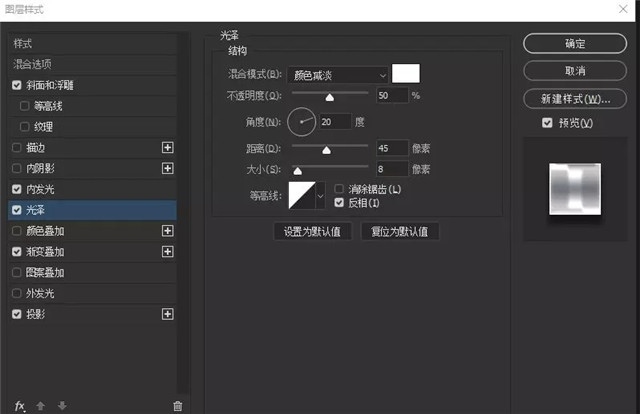
Task: Click the 距离 slider handle
Action: click(326, 150)
